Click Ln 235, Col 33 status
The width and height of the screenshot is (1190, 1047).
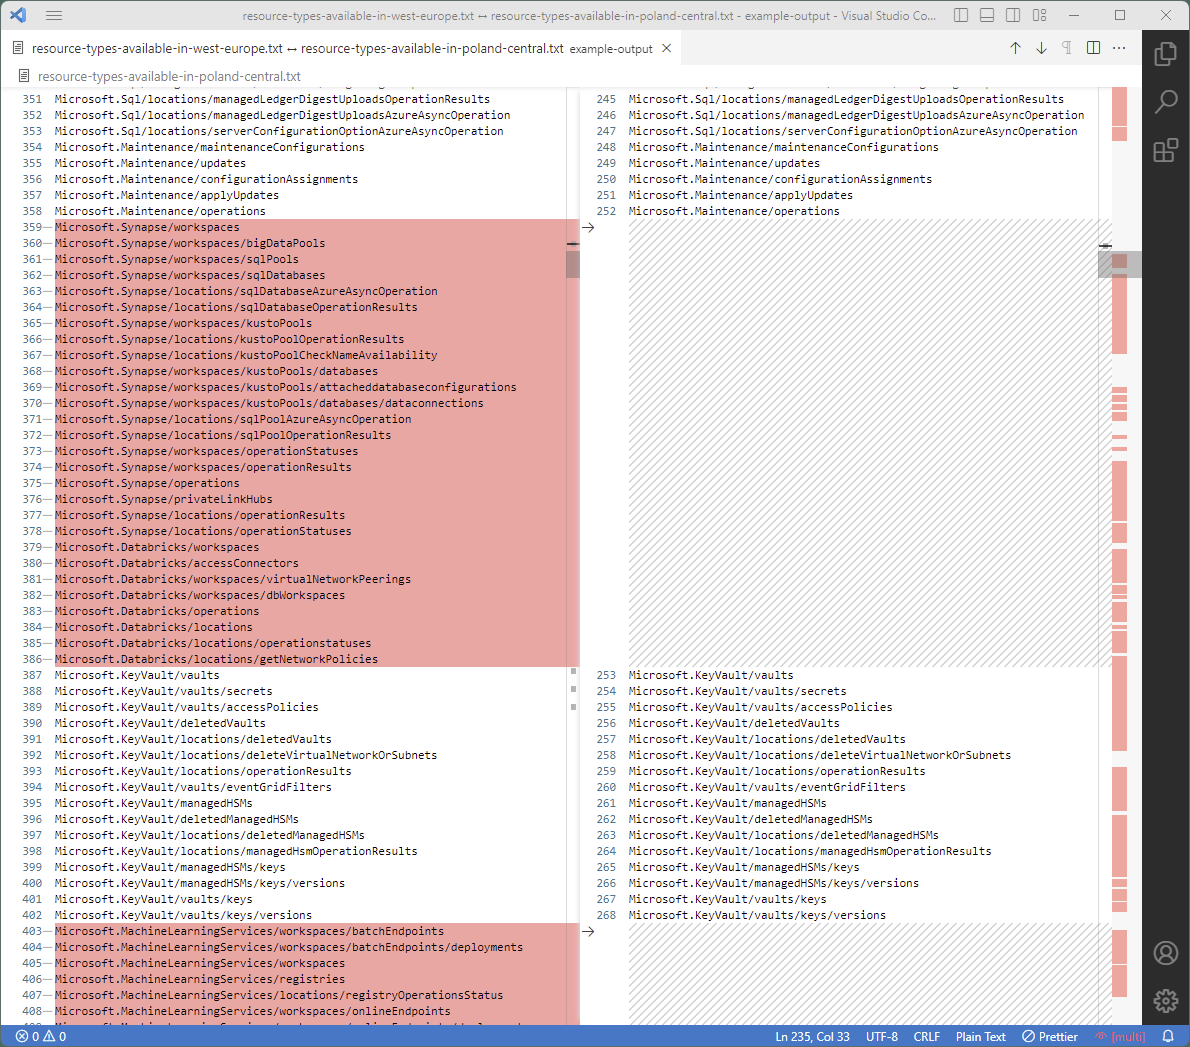(812, 1036)
